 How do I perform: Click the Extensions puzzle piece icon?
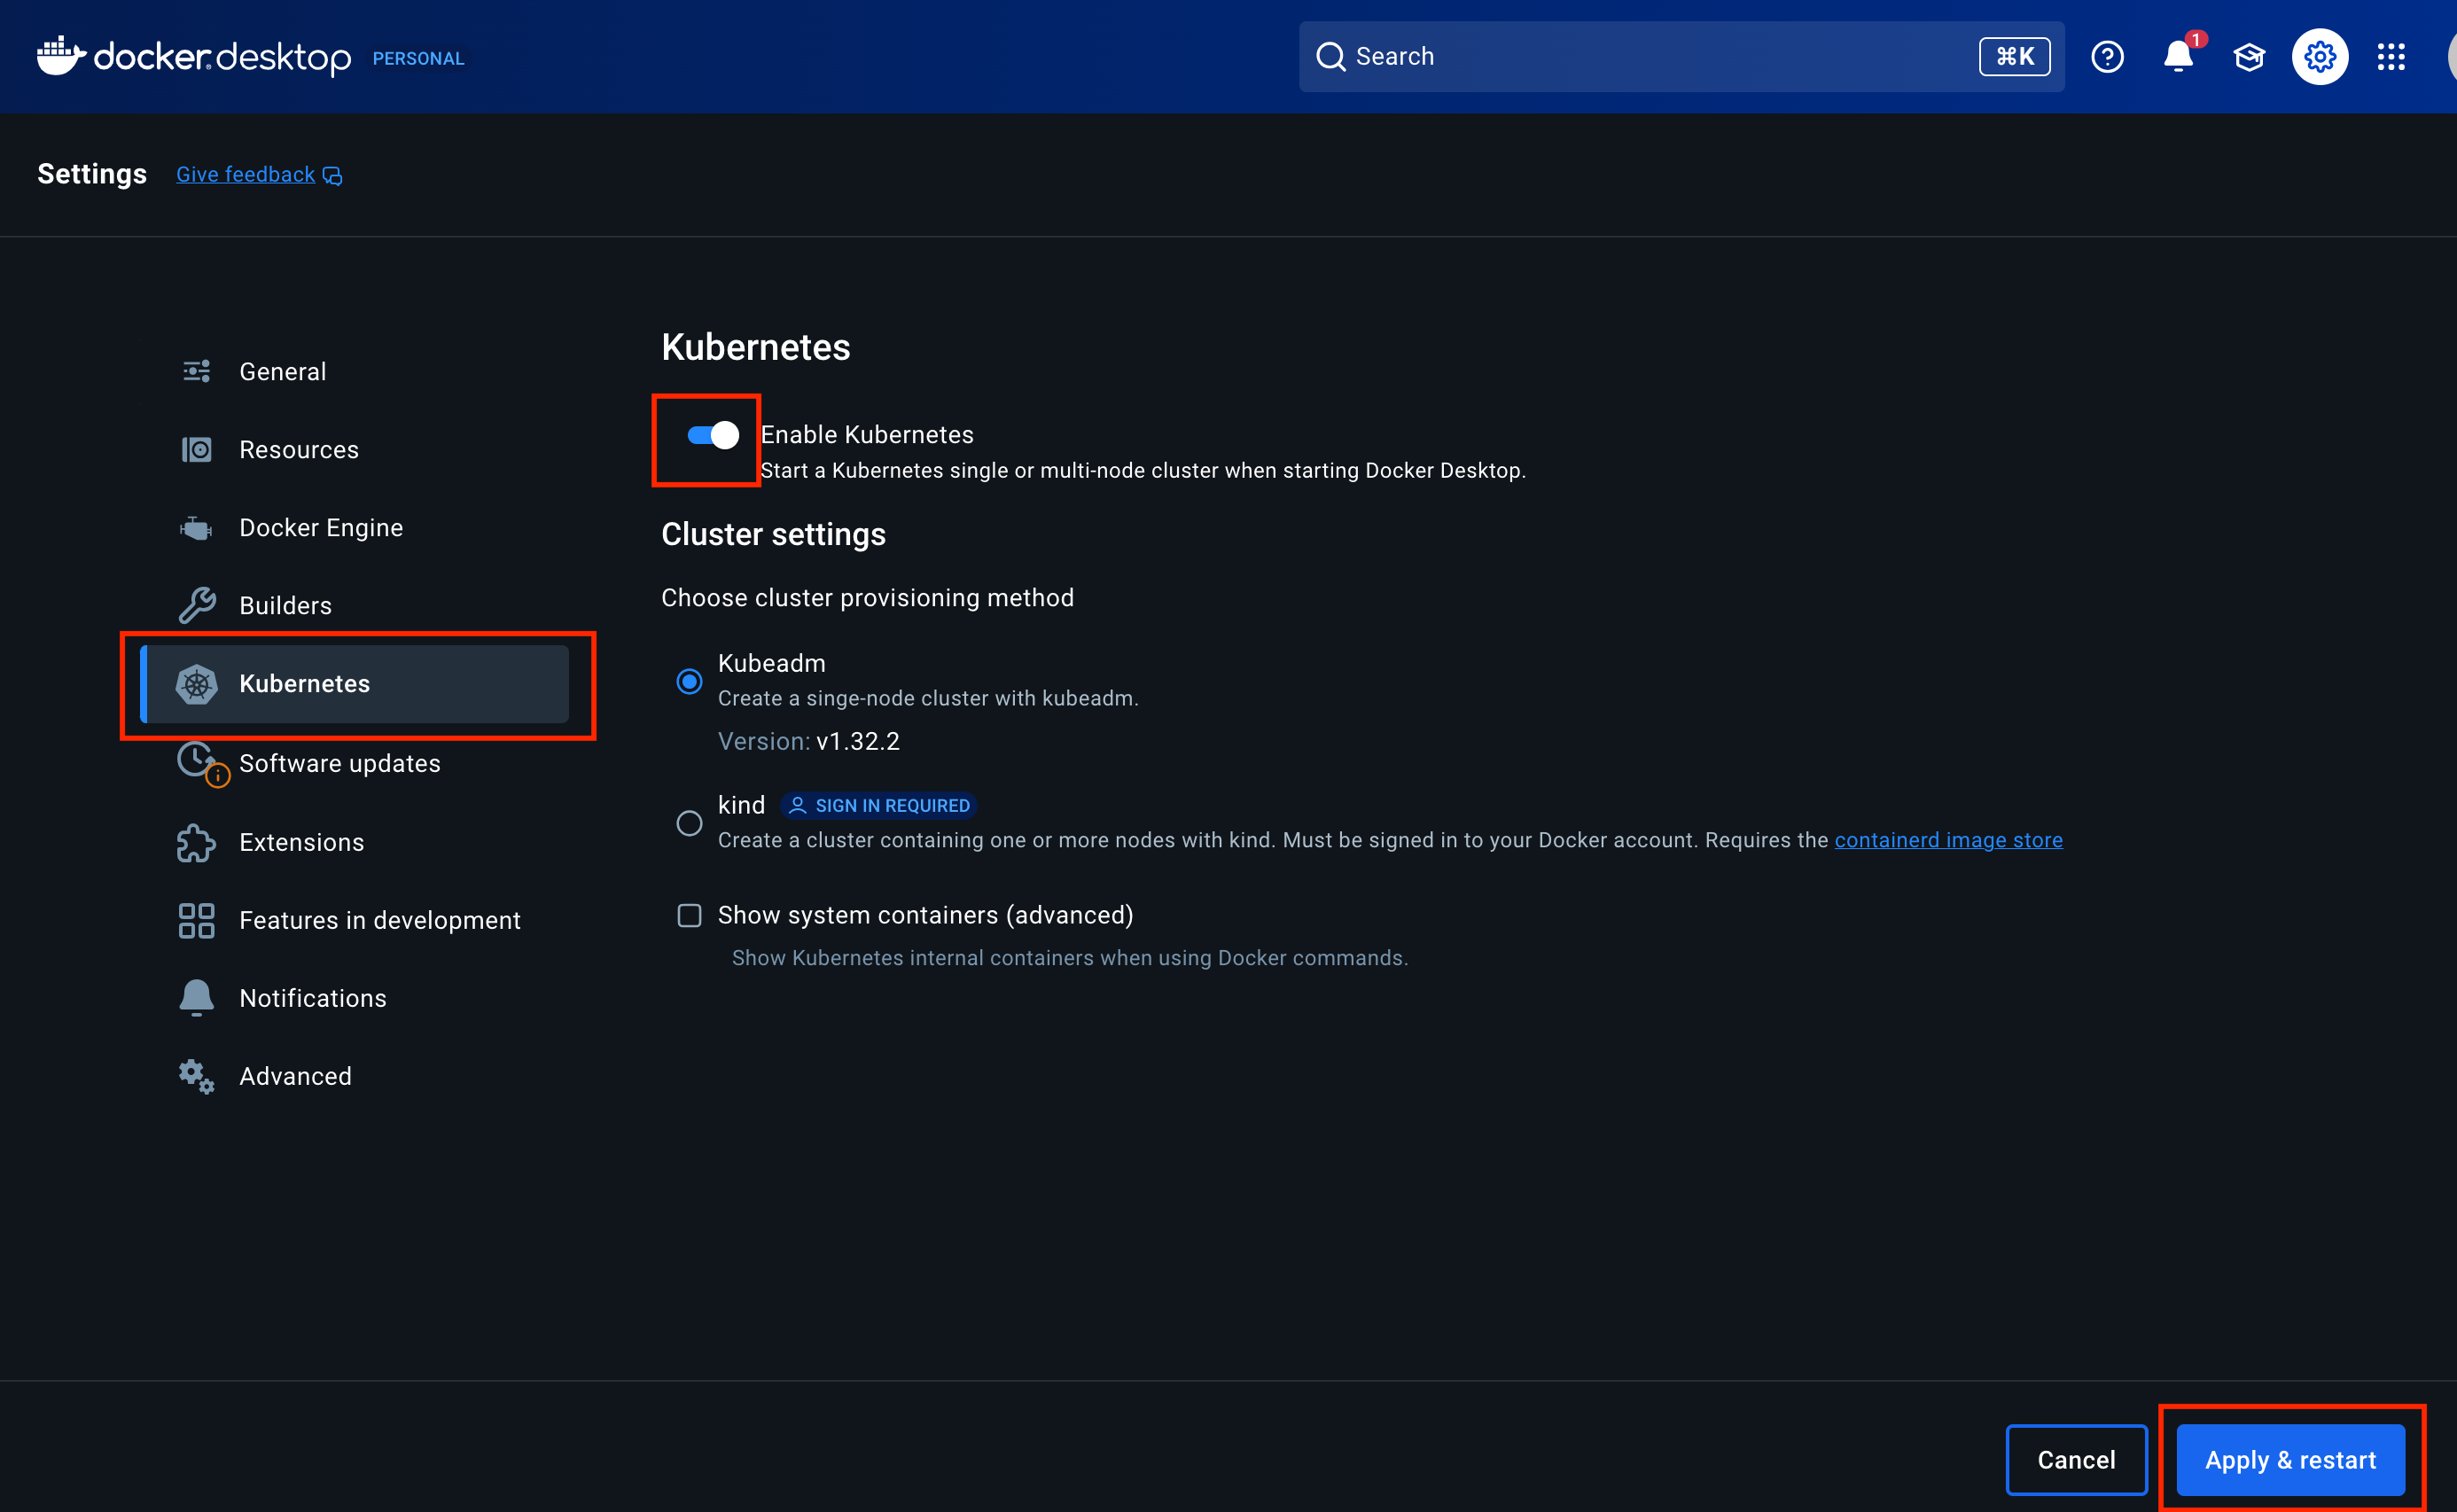pos(196,843)
